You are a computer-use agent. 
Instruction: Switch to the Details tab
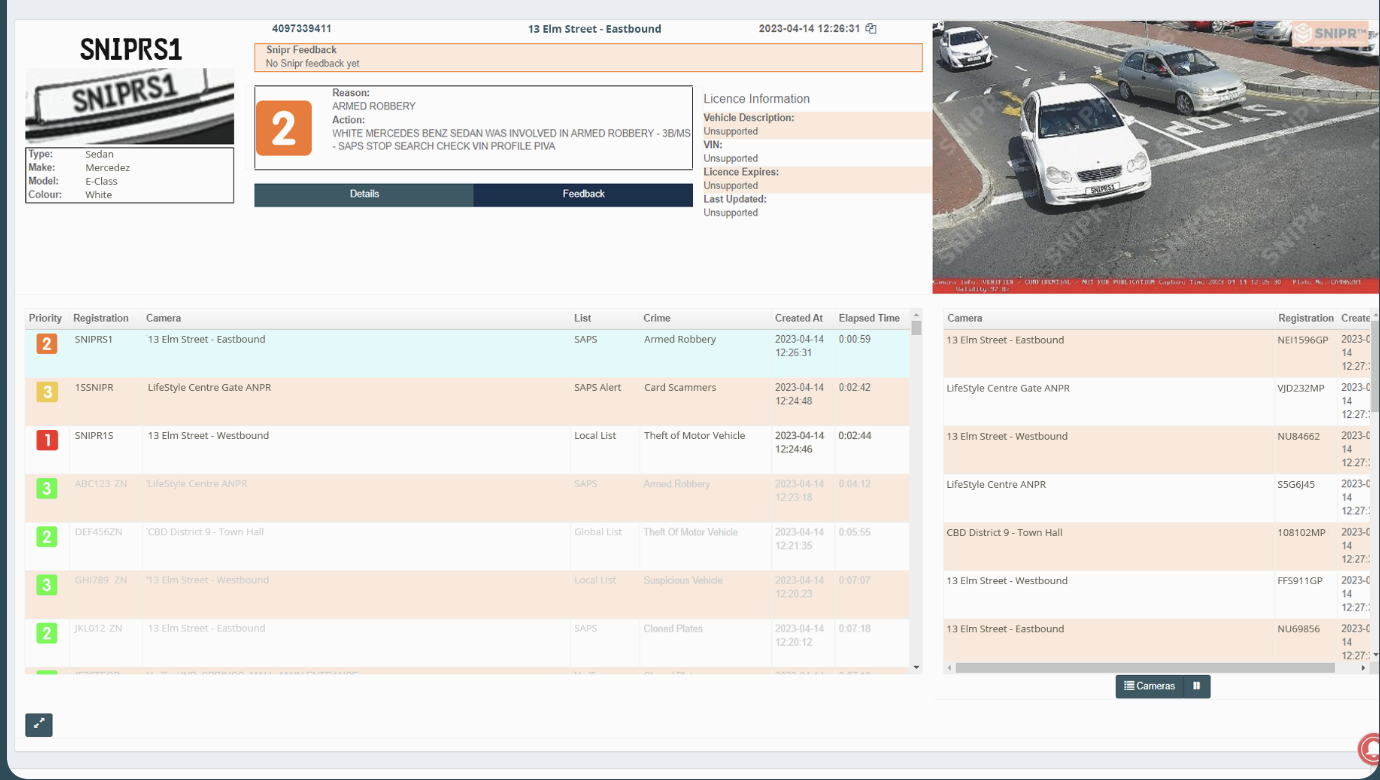(x=364, y=194)
